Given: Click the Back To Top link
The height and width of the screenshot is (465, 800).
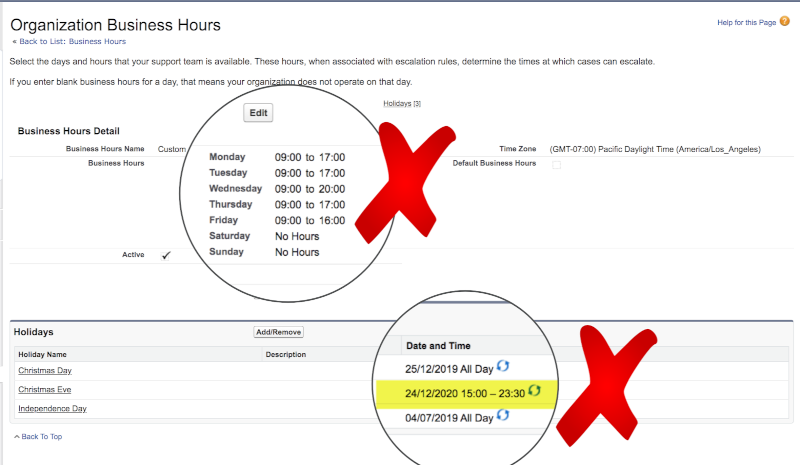Looking at the screenshot, I should 40,437.
